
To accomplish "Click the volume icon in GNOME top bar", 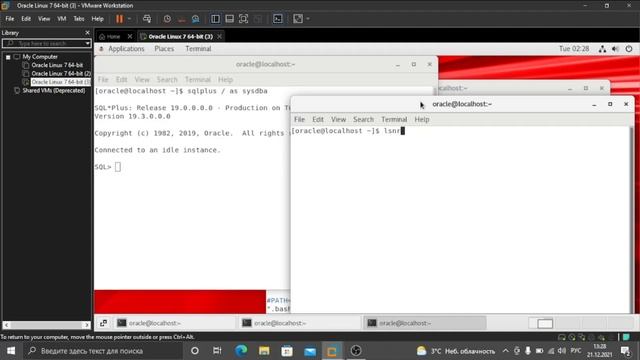I will point(616,49).
